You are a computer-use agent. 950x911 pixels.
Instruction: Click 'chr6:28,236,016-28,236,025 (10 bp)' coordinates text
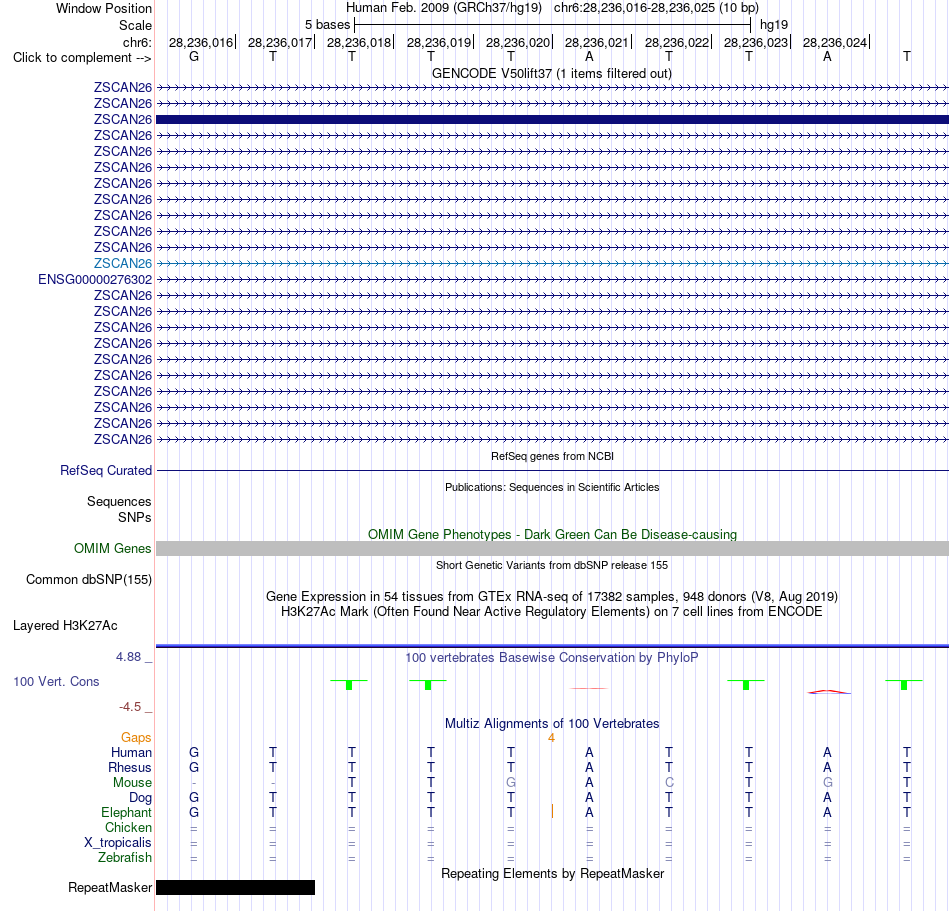click(656, 8)
